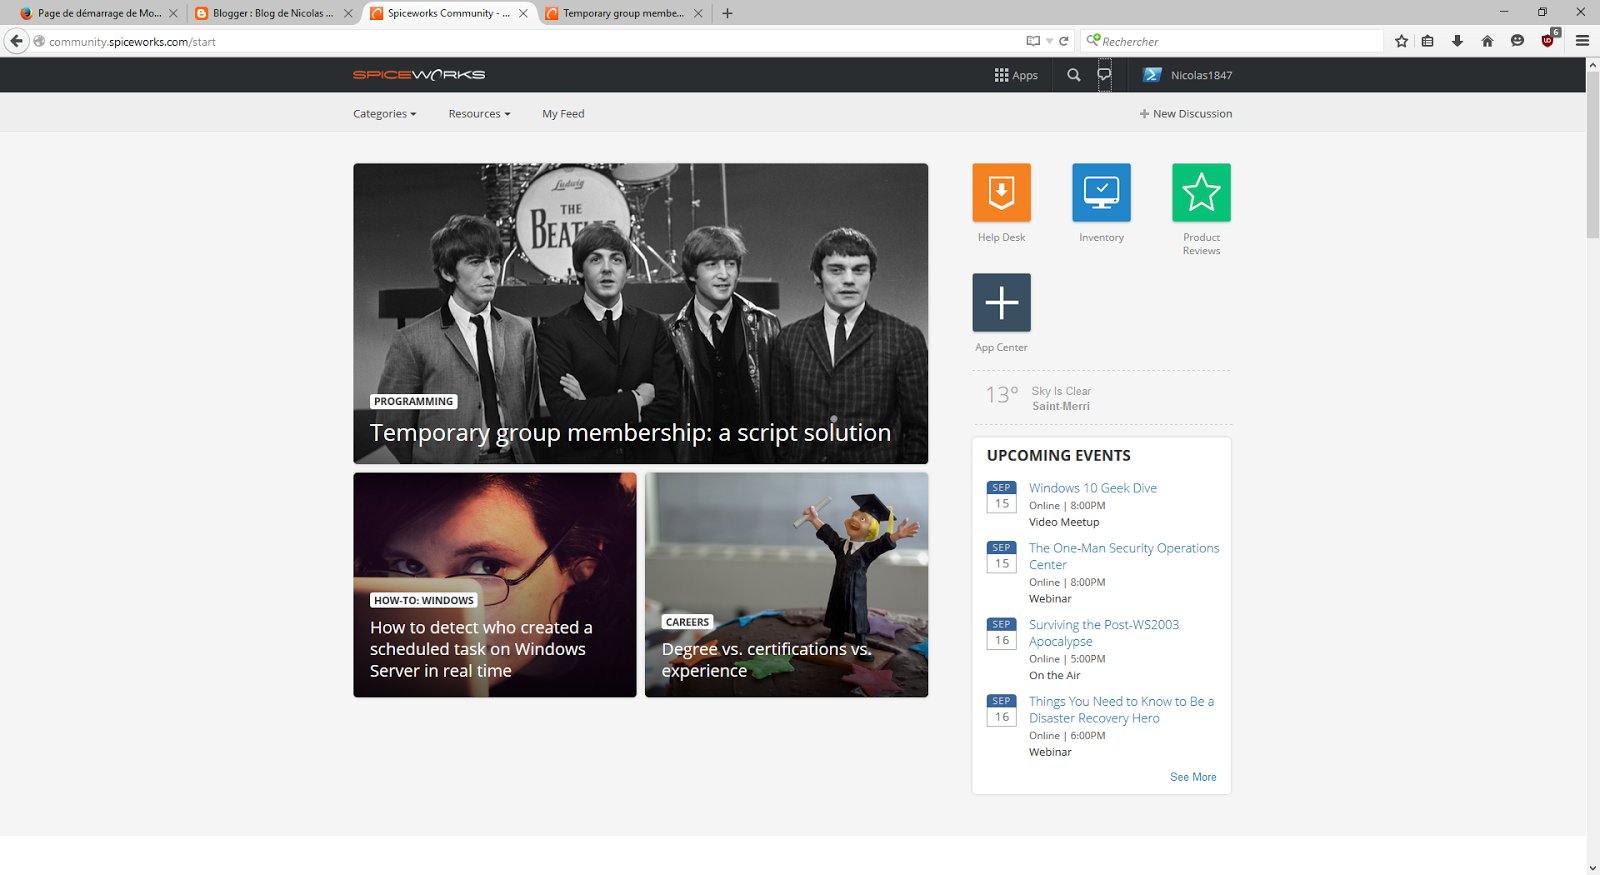Viewport: 1600px width, 875px height.
Task: Open a new tab with plus button
Action: point(727,13)
